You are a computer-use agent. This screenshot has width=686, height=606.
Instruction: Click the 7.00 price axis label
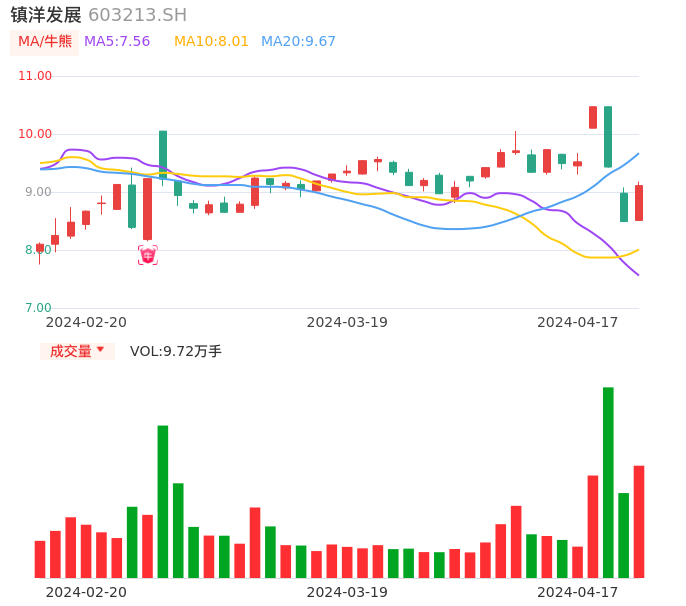point(38,308)
